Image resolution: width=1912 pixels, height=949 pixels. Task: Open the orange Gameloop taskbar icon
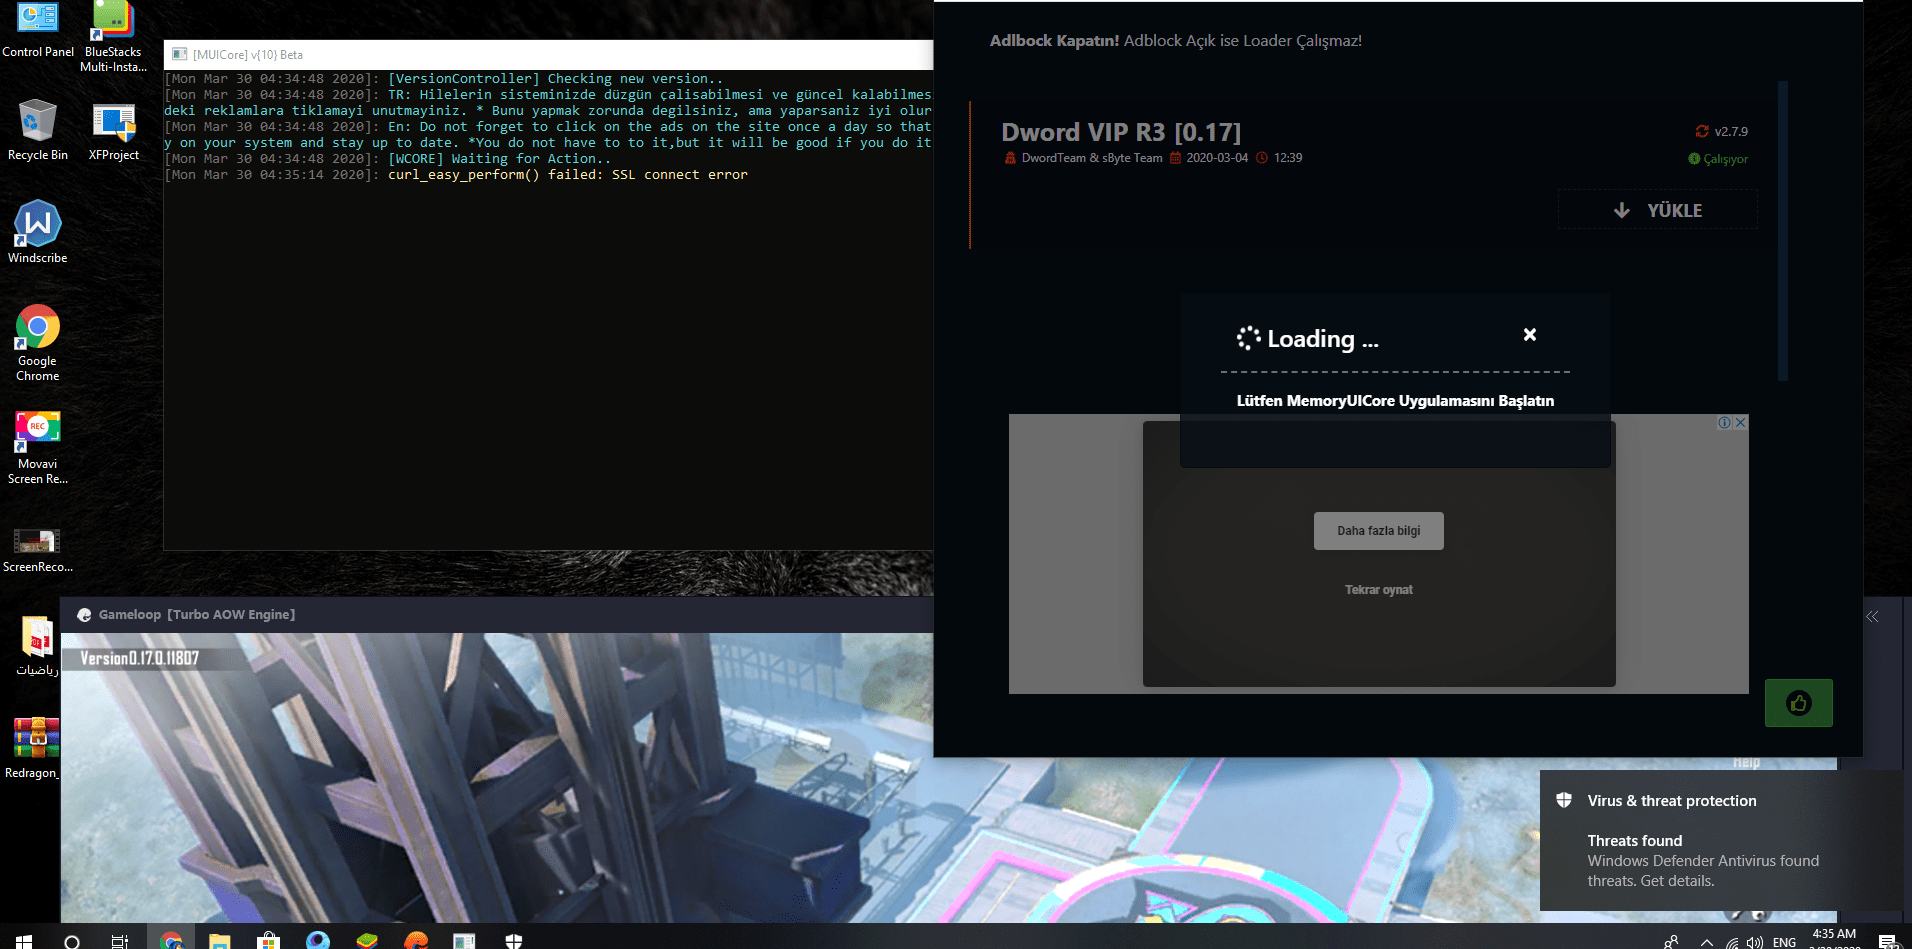coord(416,941)
